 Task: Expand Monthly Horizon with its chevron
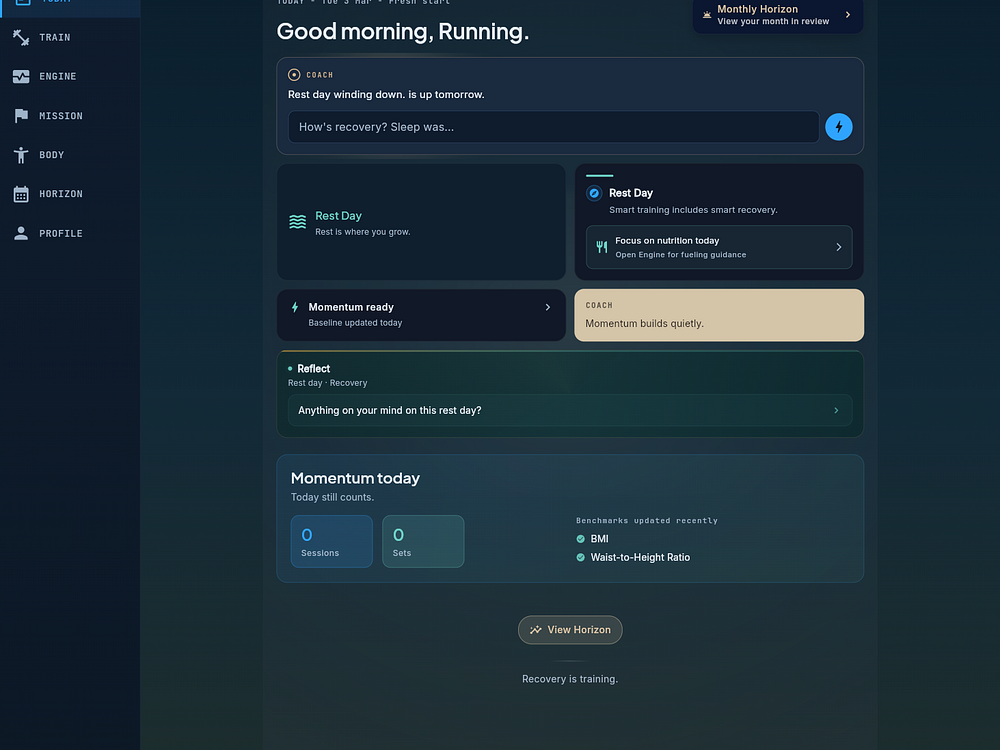[848, 15]
